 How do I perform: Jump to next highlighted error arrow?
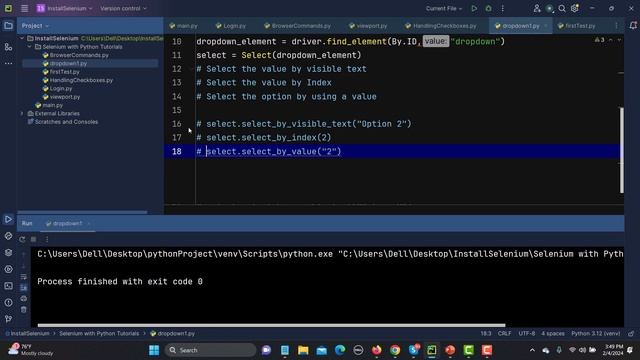coord(620,40)
